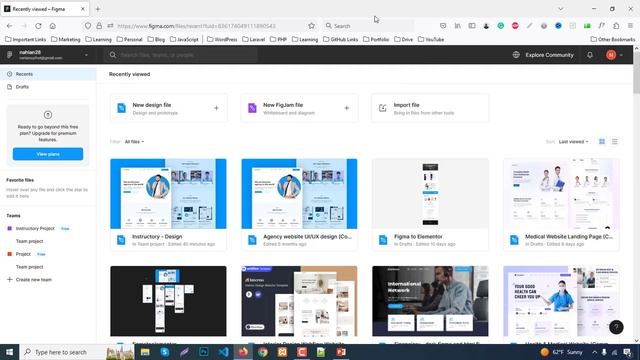Open the International Network design thumbnail
640x360 pixels.
coord(430,301)
